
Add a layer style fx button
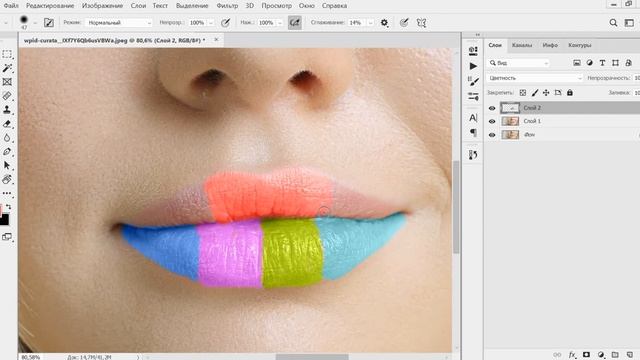coord(572,355)
